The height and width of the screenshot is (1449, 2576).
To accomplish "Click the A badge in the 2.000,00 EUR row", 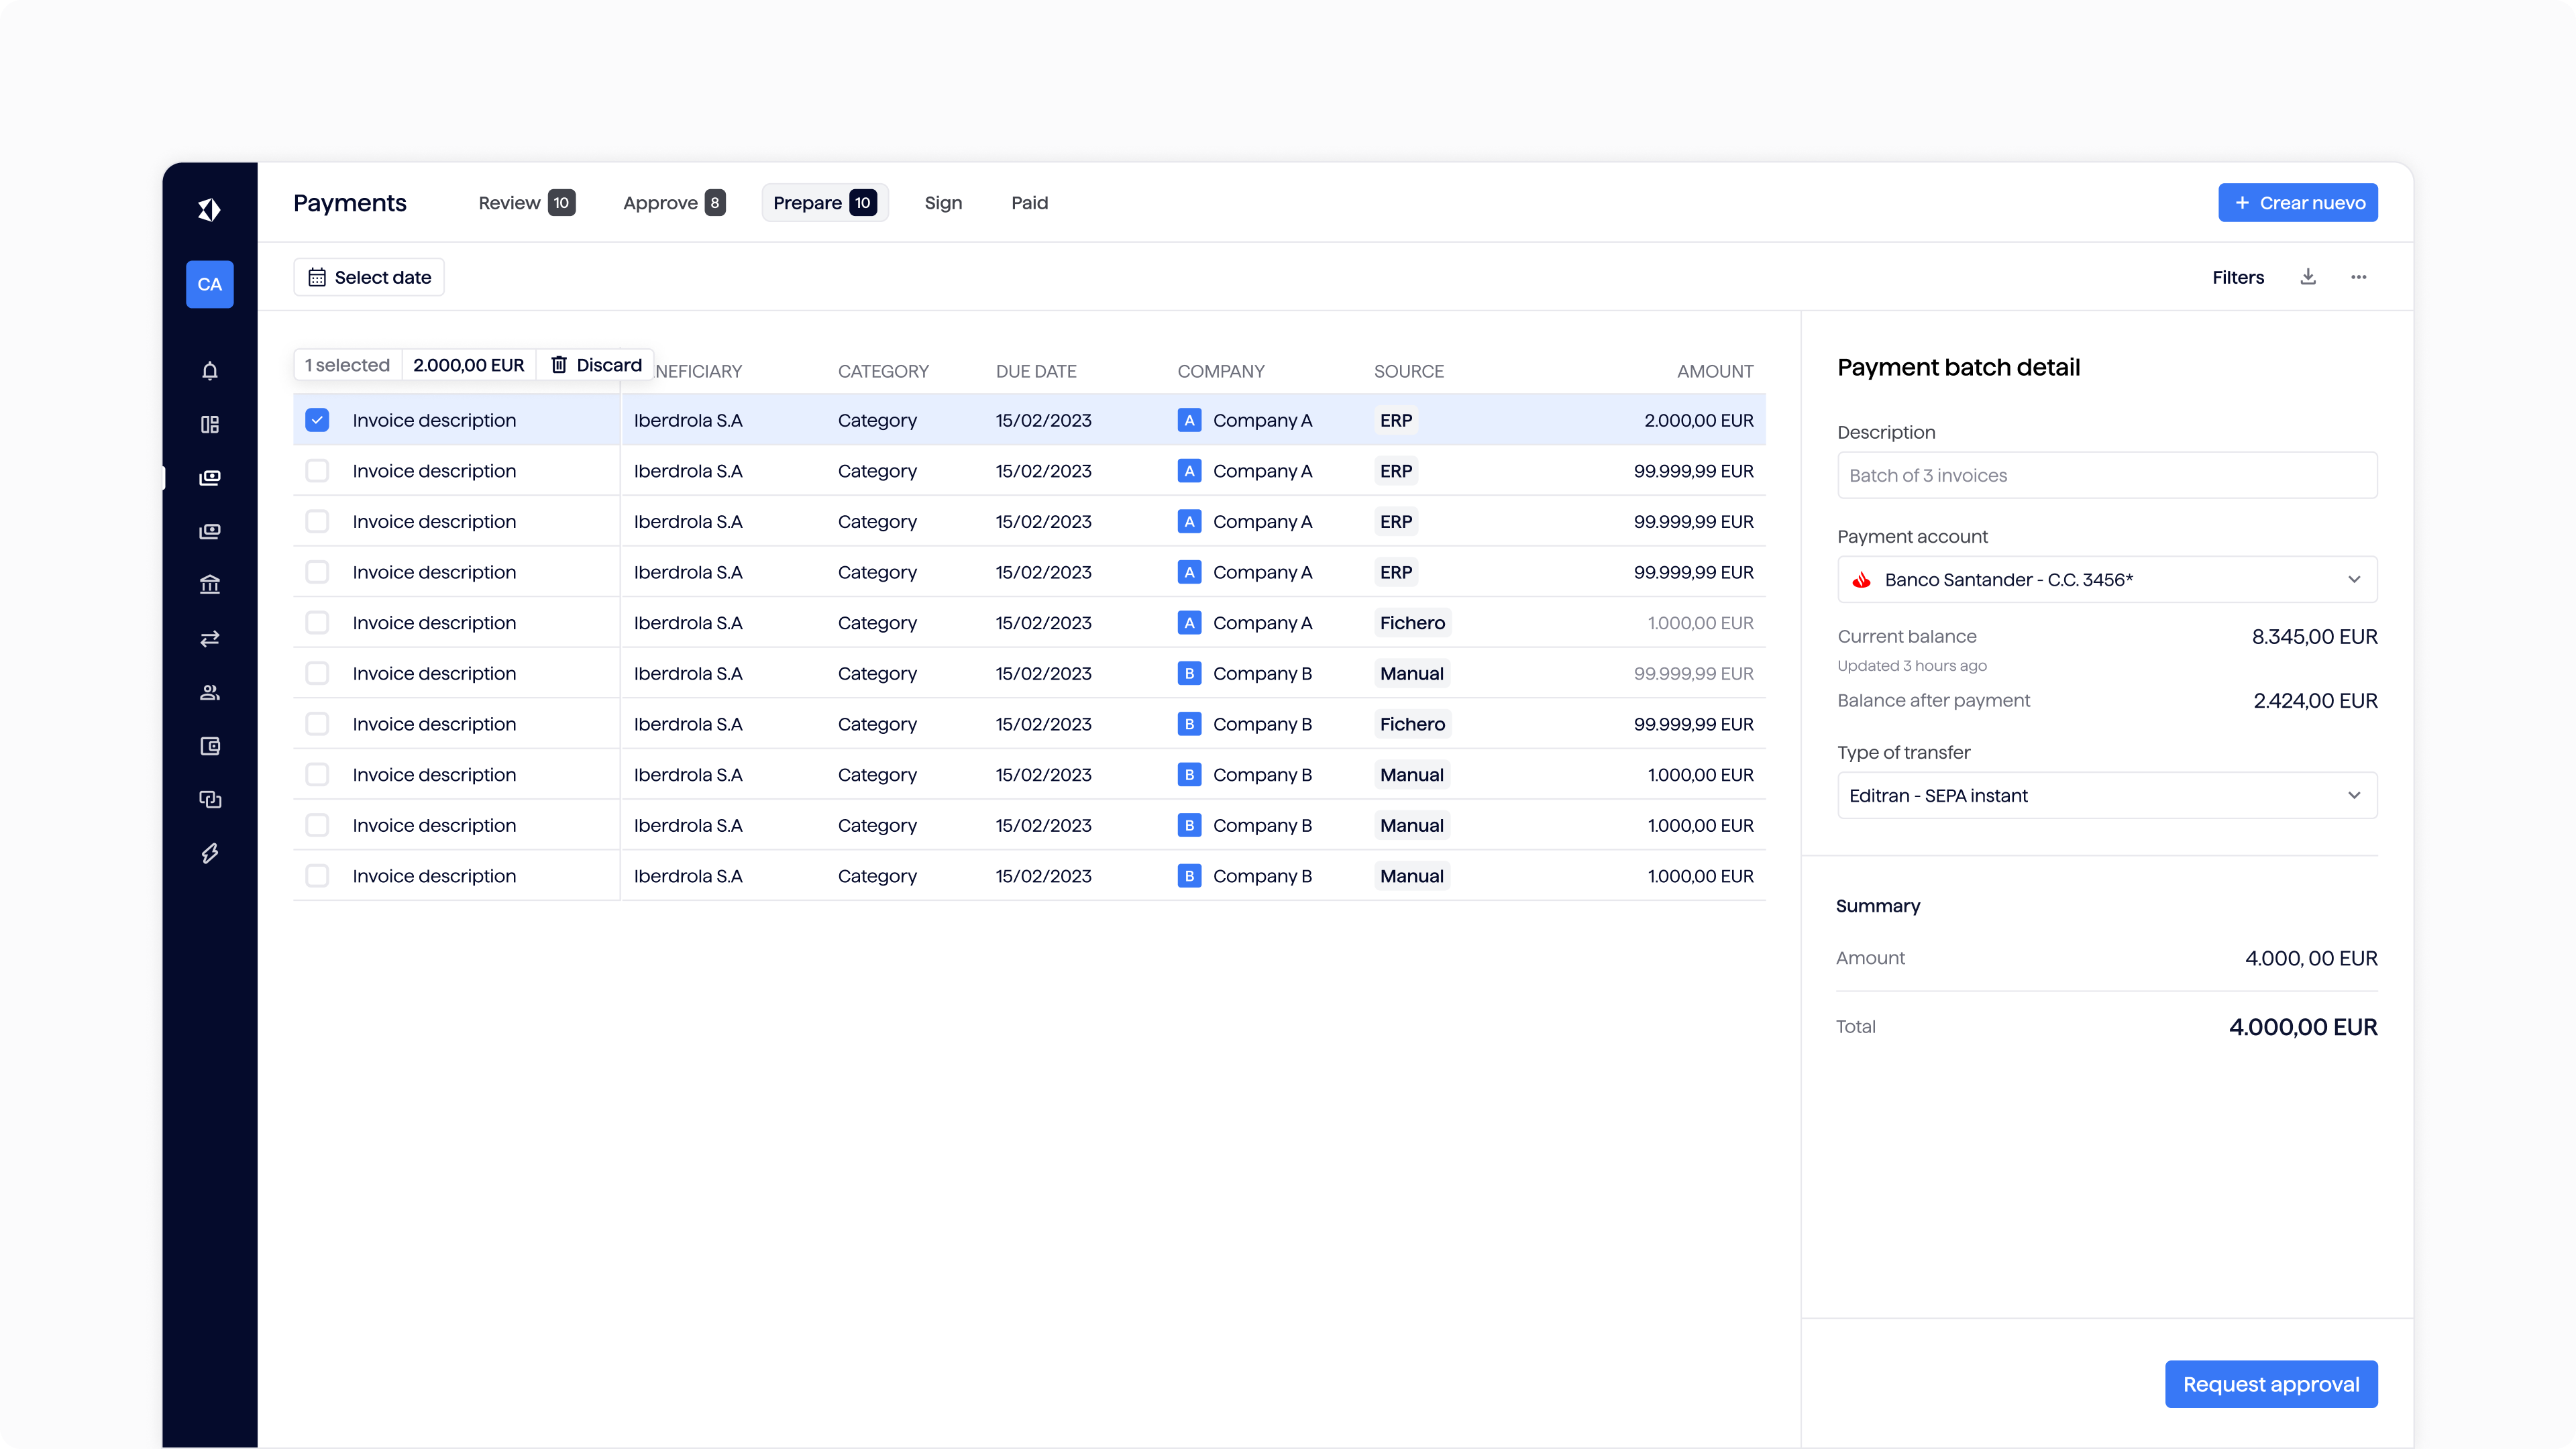I will pos(1189,420).
